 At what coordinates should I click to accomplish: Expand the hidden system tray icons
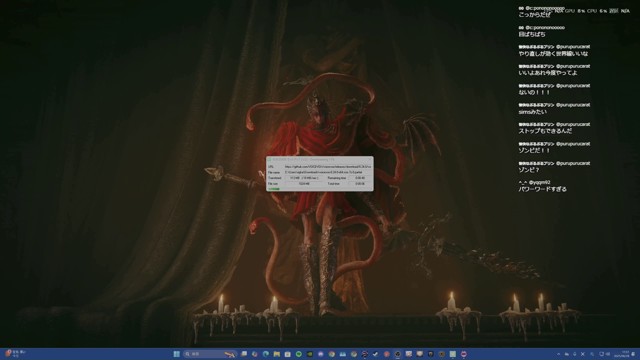click(558, 354)
